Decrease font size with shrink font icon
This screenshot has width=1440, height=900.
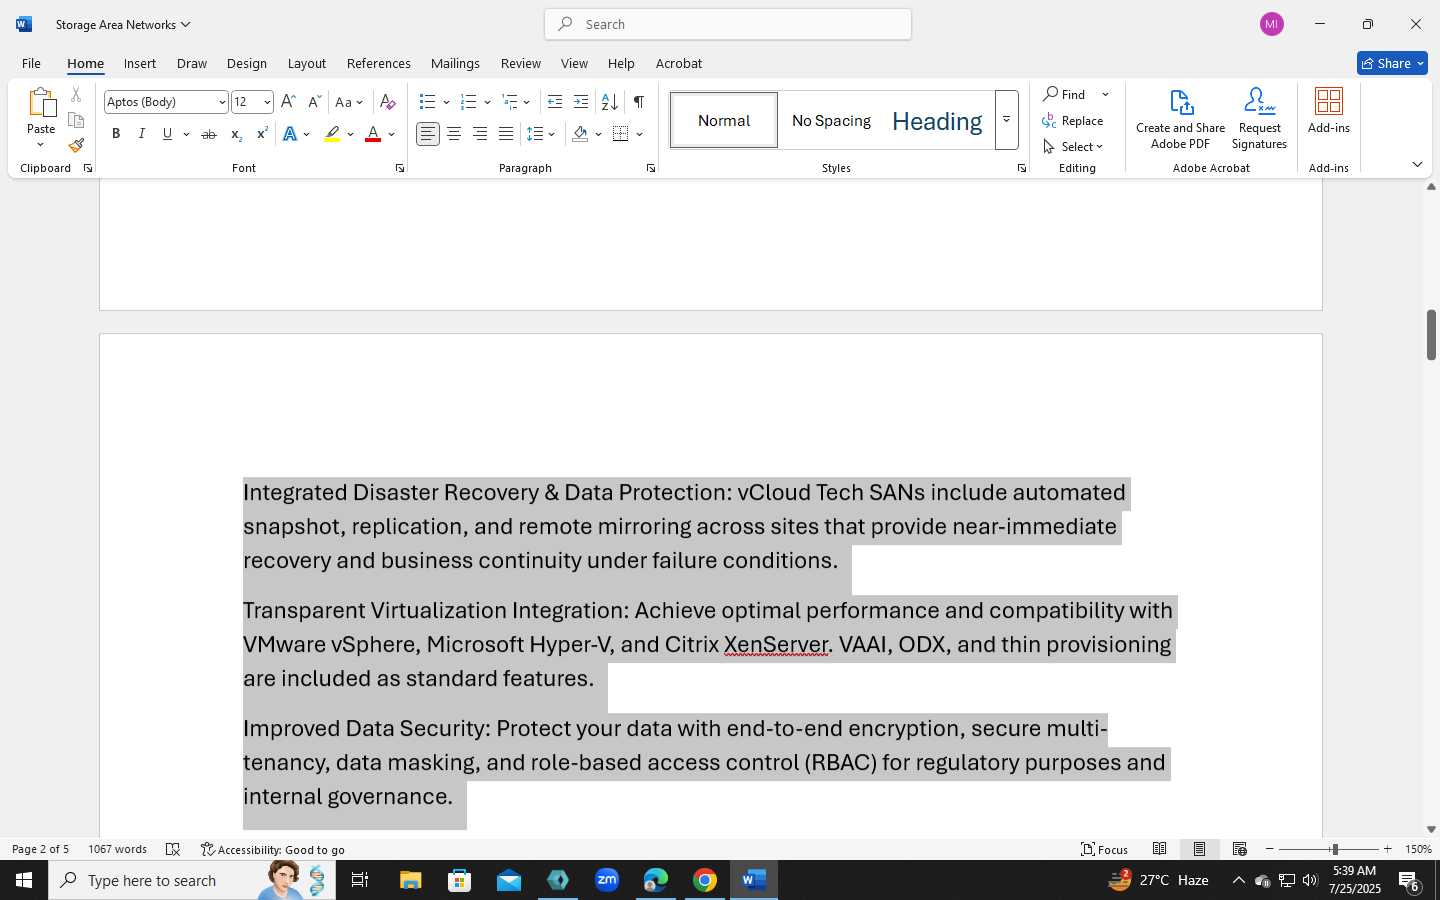314,102
